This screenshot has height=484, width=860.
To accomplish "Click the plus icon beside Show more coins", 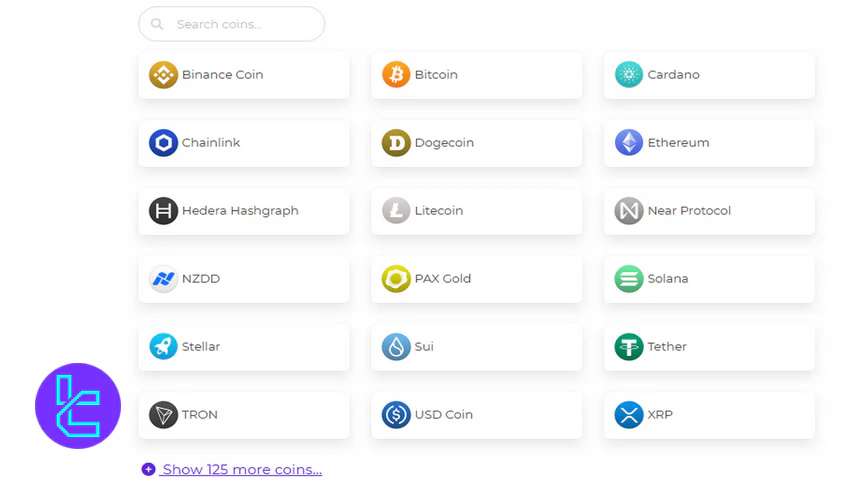I will pyautogui.click(x=148, y=469).
